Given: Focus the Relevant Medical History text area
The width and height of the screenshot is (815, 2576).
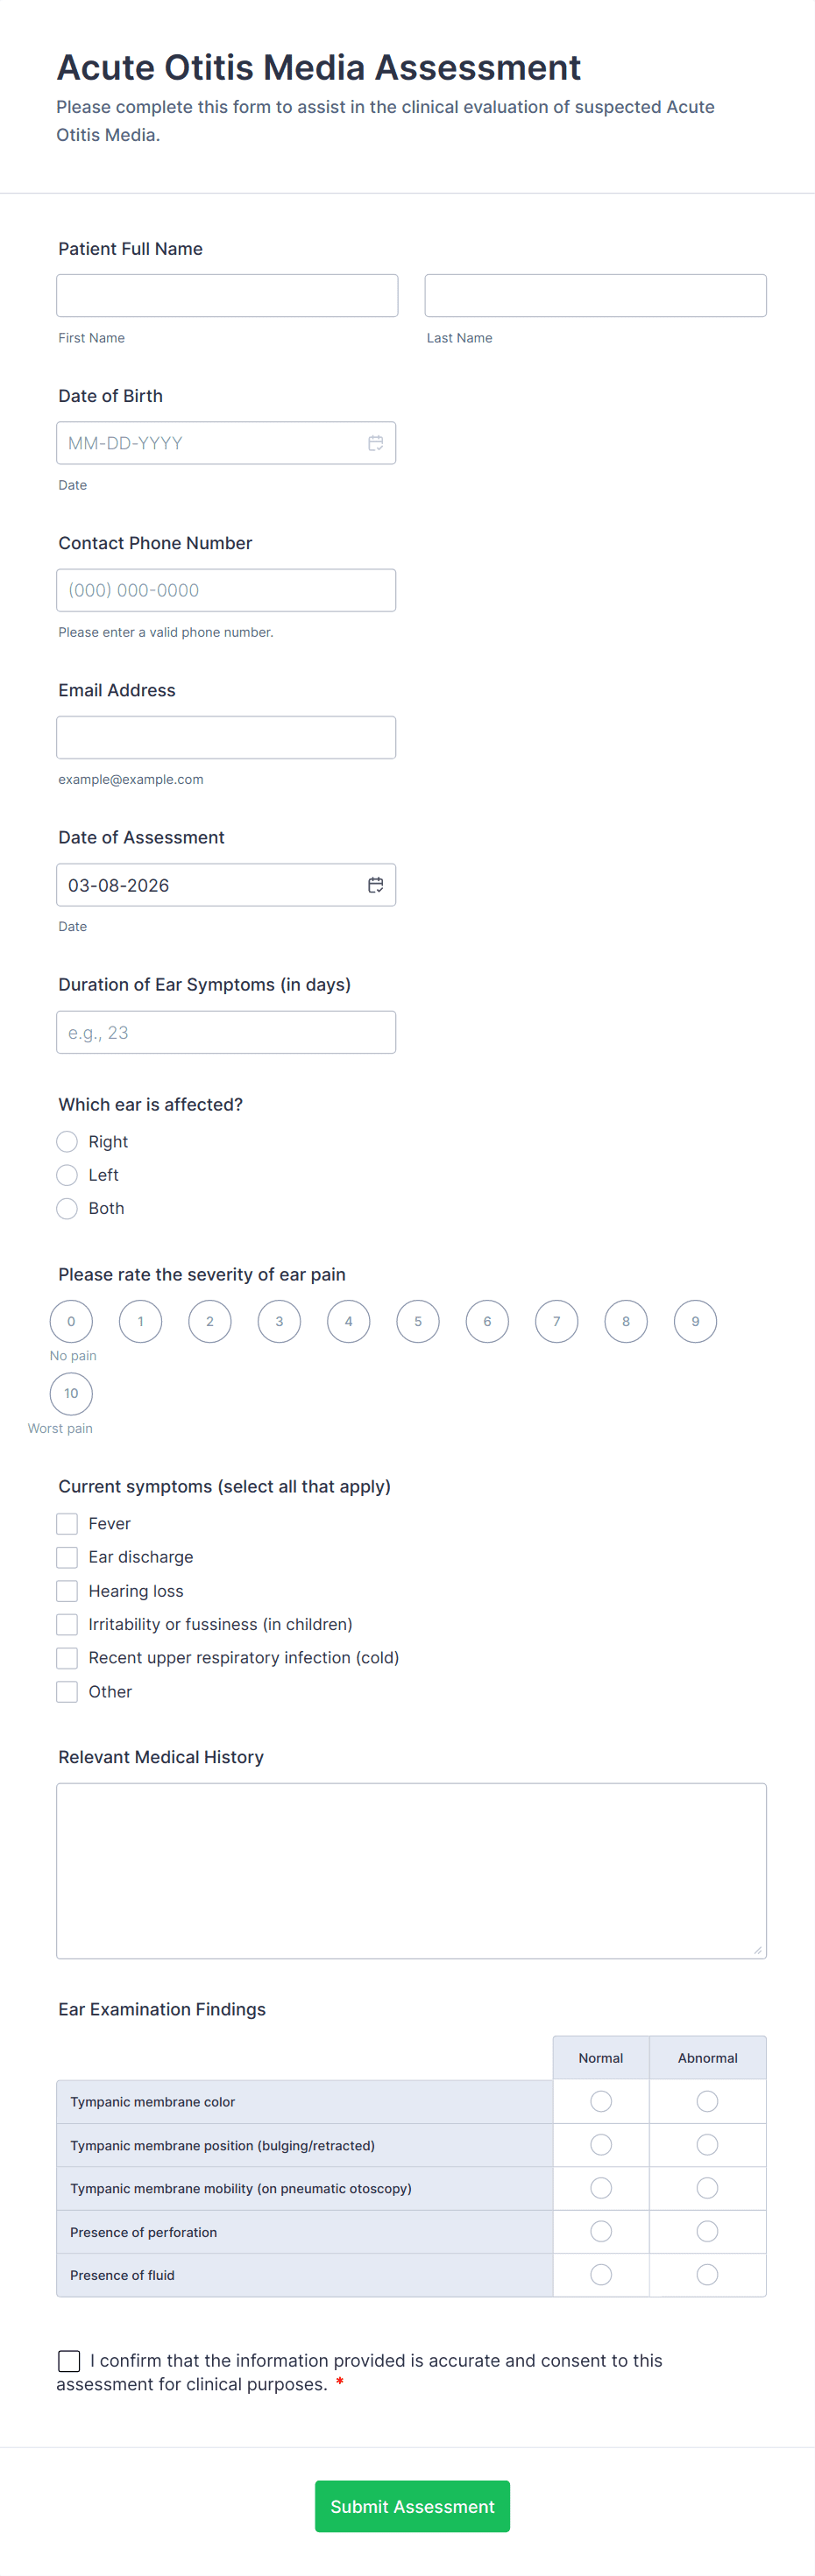Looking at the screenshot, I should pos(411,1870).
